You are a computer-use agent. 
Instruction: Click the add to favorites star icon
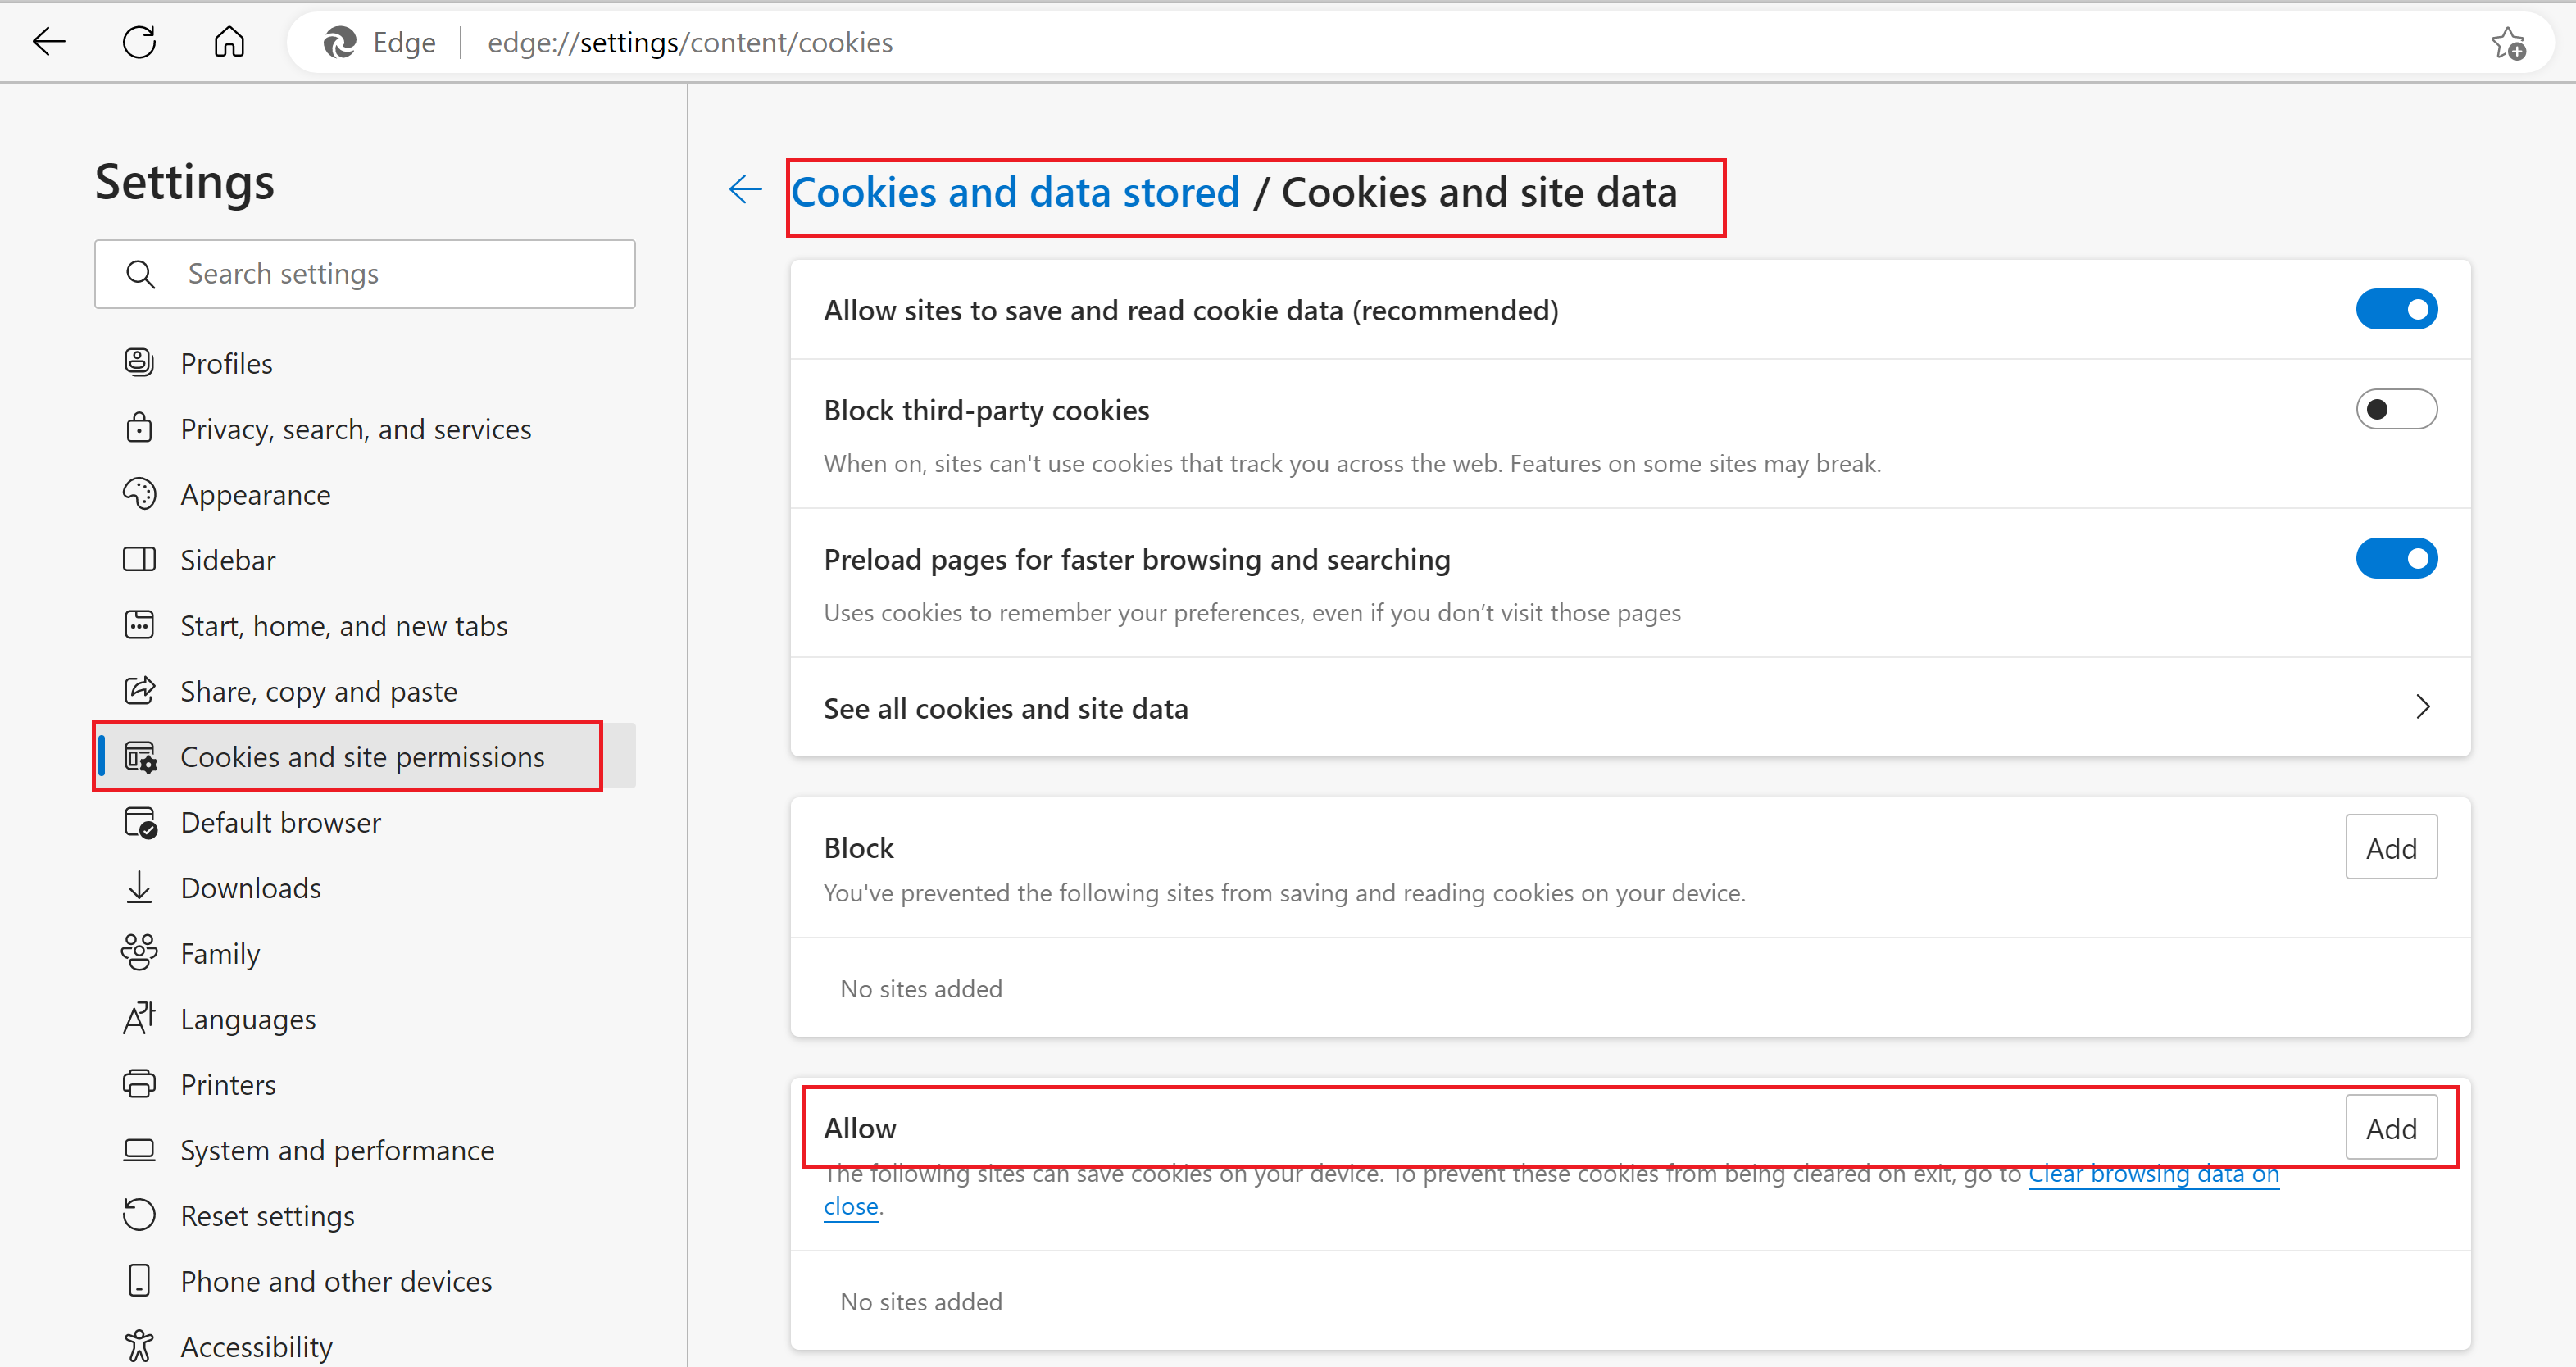[x=2508, y=43]
